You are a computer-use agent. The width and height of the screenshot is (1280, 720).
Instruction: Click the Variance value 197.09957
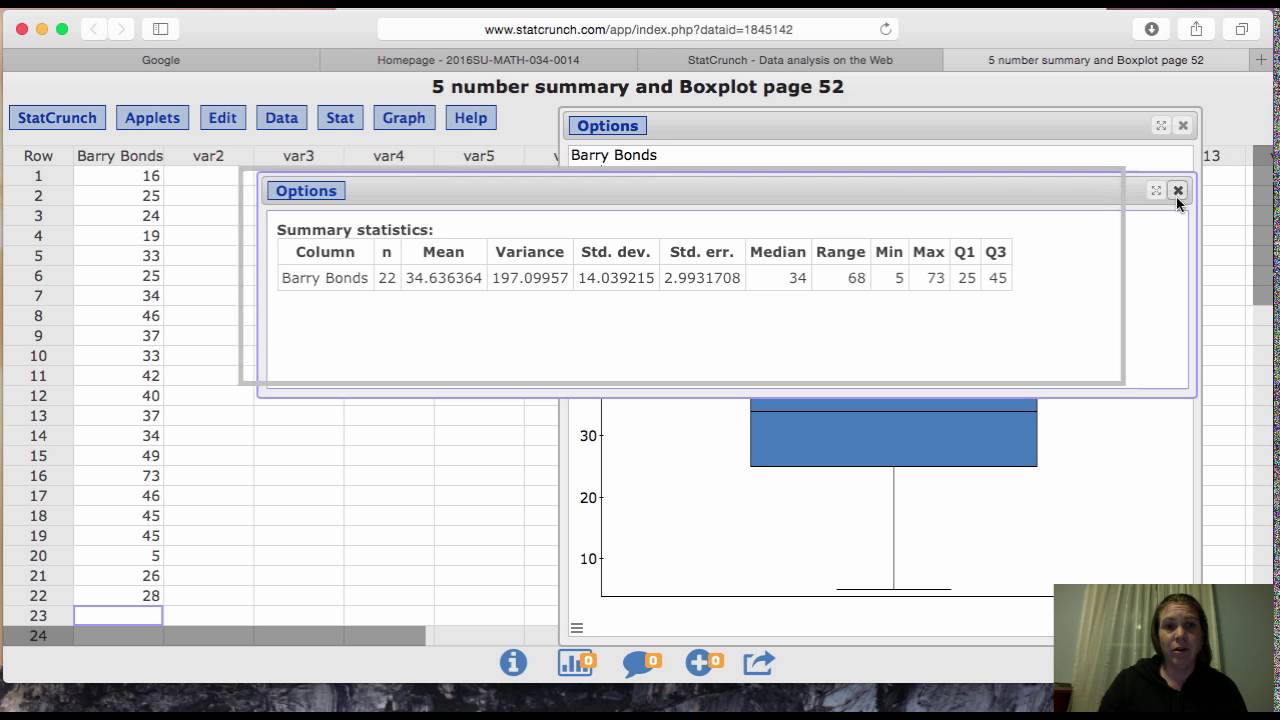[x=530, y=278]
